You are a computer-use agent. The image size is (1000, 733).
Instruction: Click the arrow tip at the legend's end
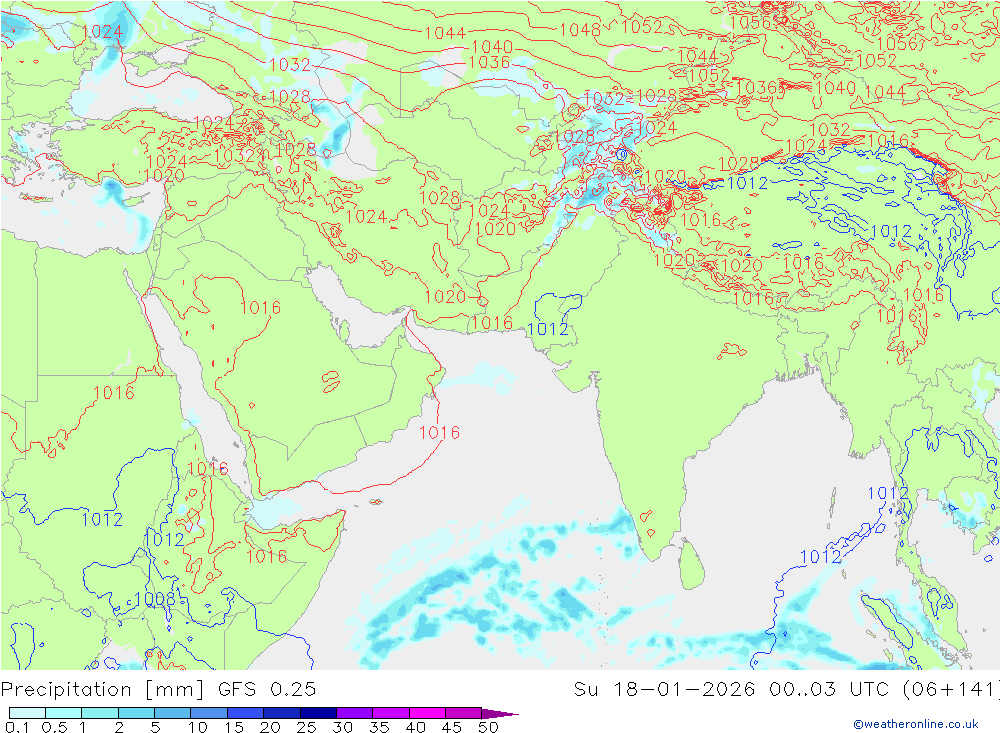[x=501, y=714]
